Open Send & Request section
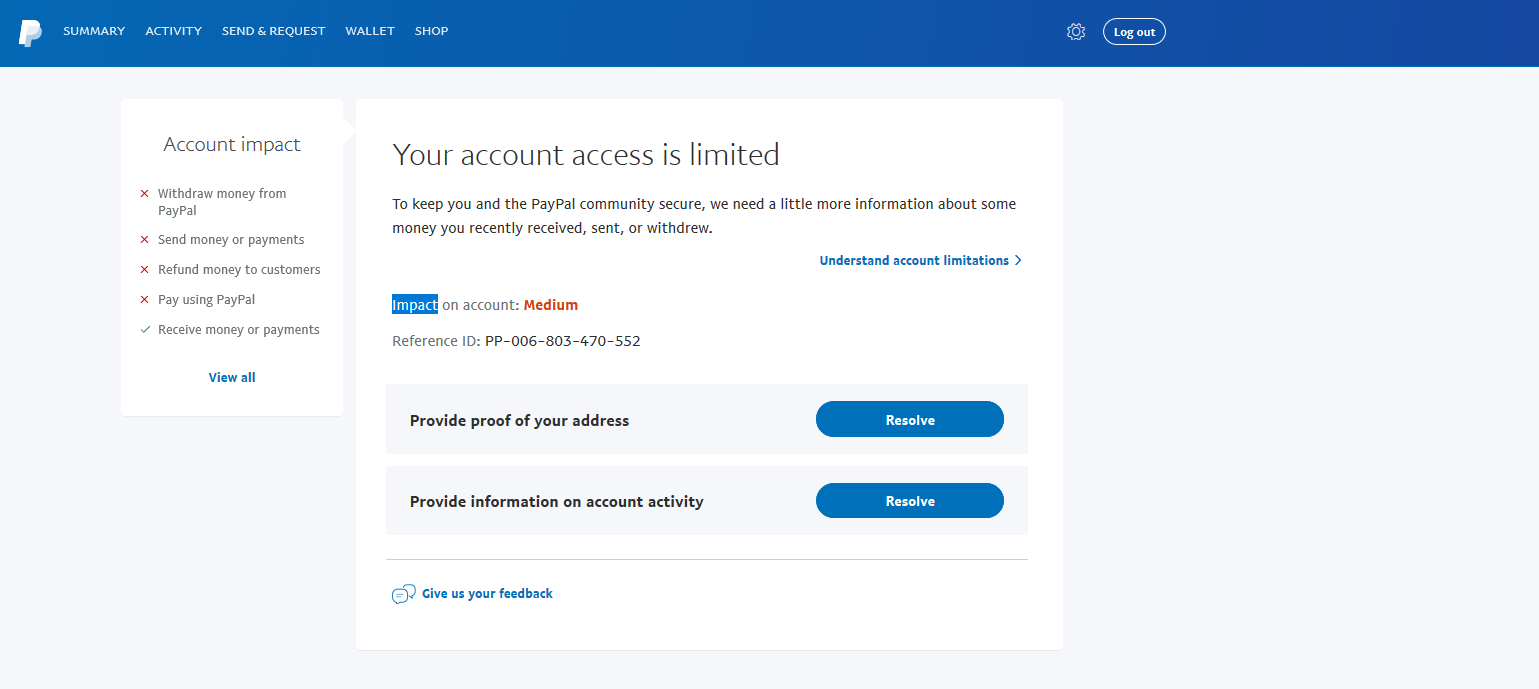 click(x=273, y=31)
